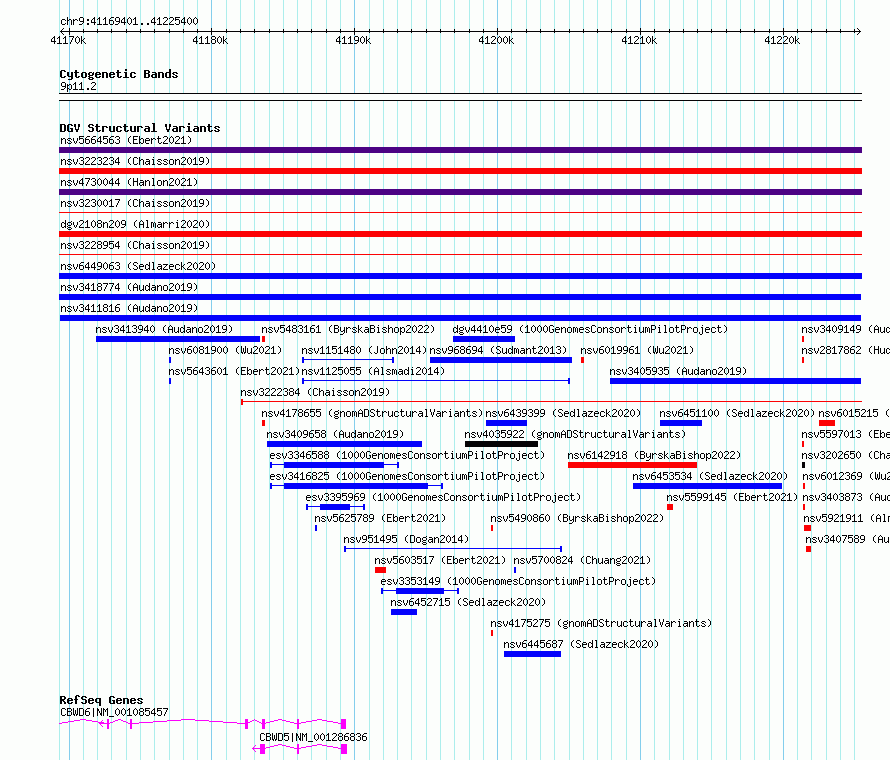Click the Cytogenetic Bands track heading

pos(119,74)
